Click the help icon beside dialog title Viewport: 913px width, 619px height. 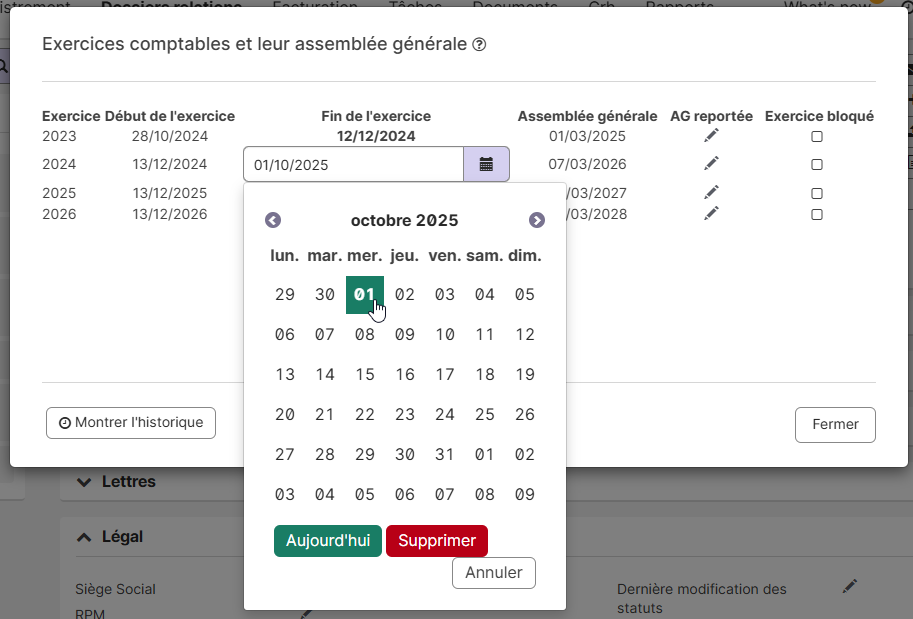(x=479, y=45)
